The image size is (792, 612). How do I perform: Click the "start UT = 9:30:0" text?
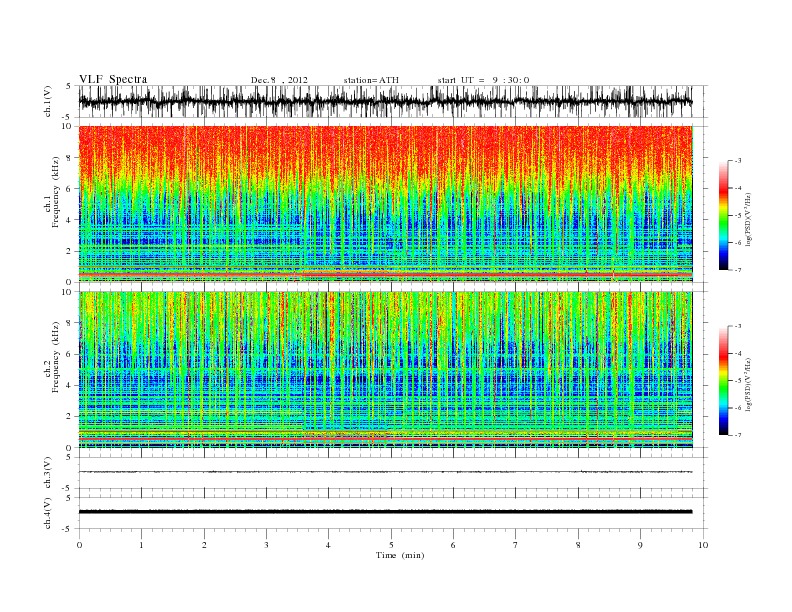(x=483, y=80)
